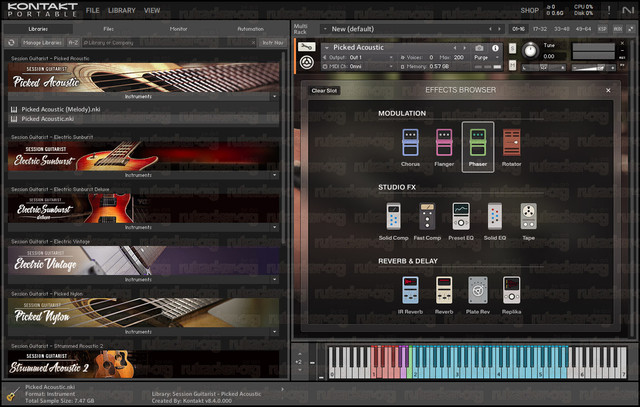
Task: Click the Tune knob
Action: click(x=531, y=51)
